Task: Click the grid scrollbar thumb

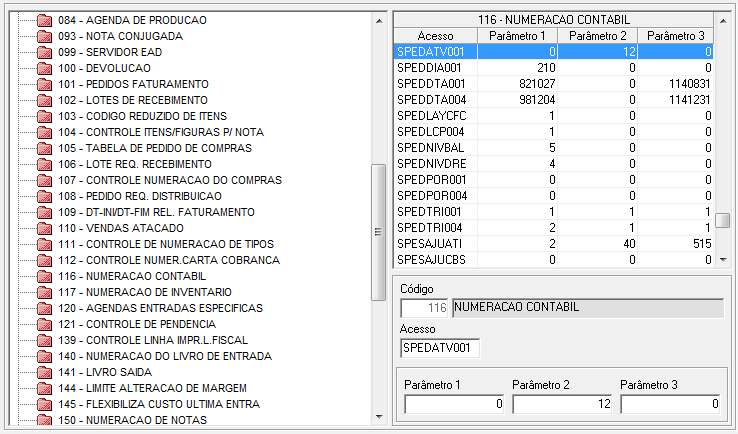Action: coord(722,220)
